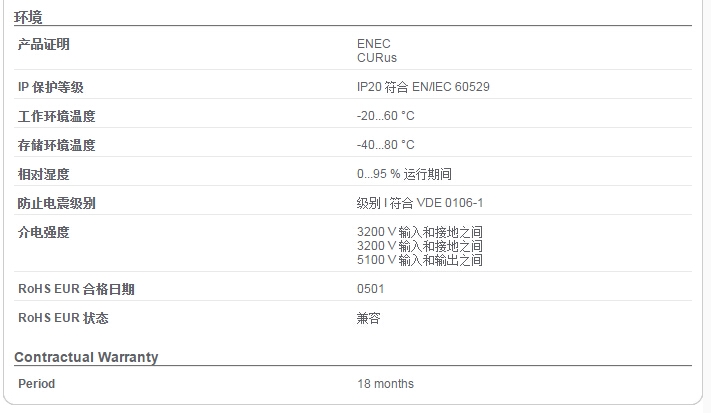Click the 环境 section heading
Screen dimensions: 711x413
[28, 17]
